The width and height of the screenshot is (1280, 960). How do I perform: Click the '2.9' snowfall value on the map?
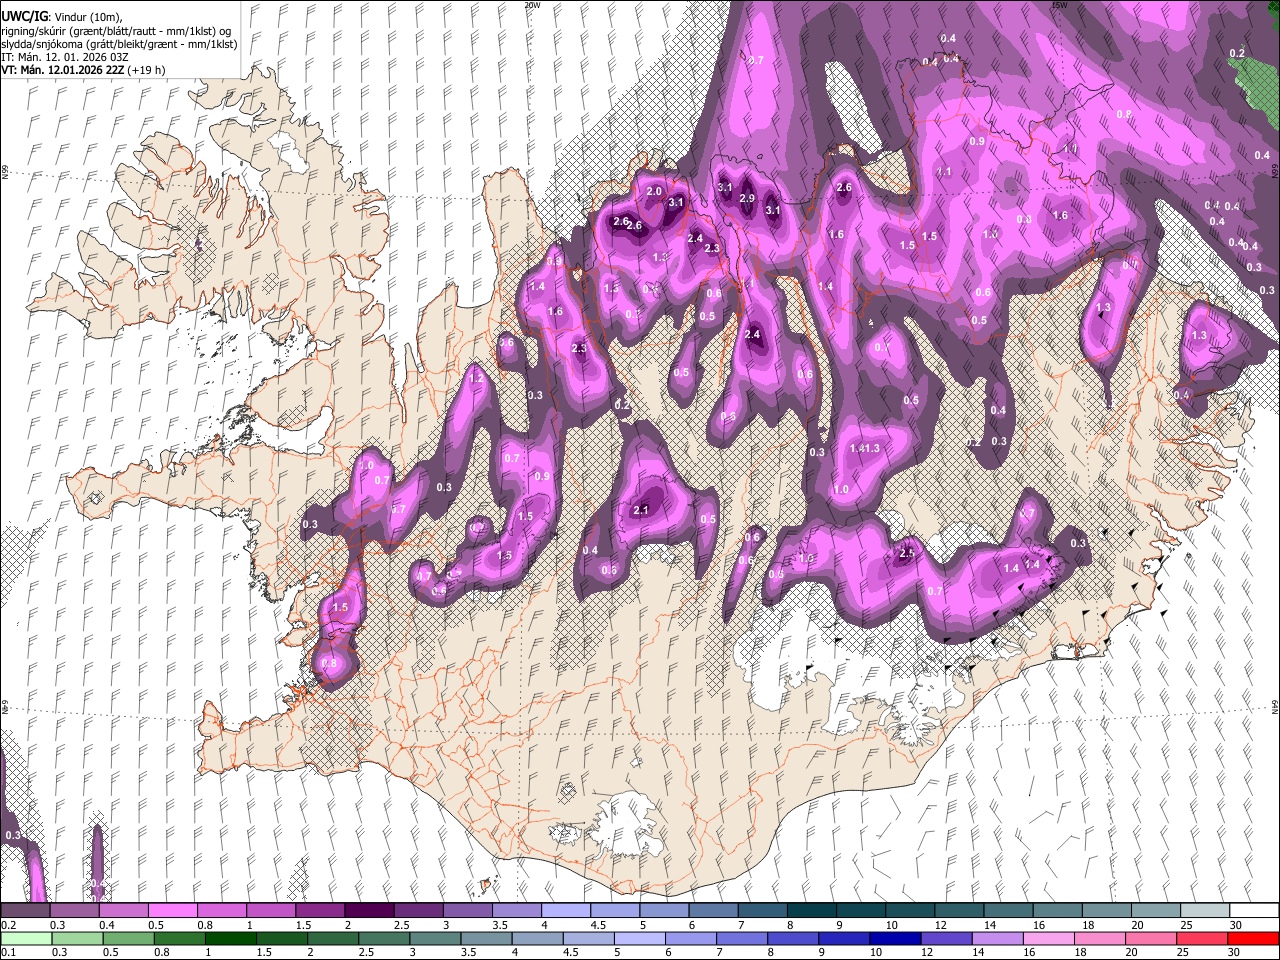coord(747,199)
